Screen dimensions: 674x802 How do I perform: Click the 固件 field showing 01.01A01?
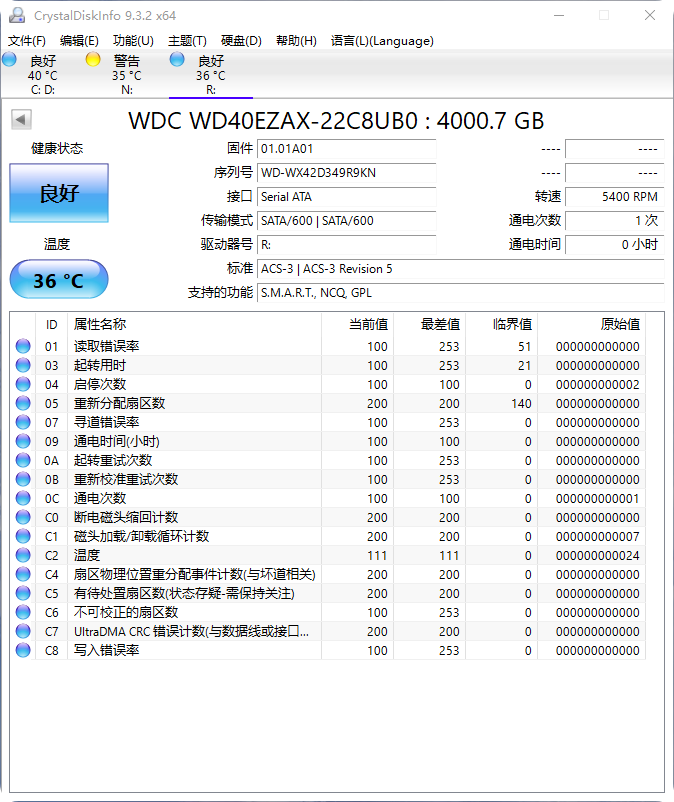coord(347,149)
